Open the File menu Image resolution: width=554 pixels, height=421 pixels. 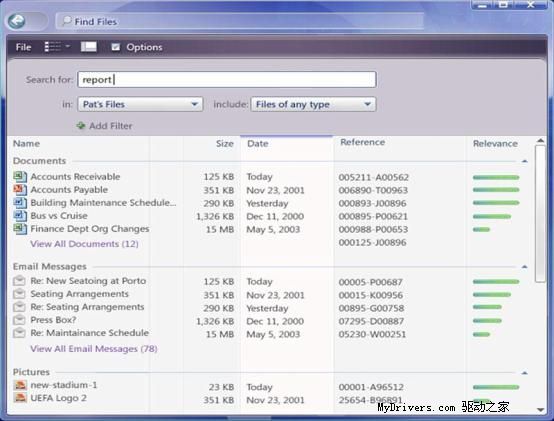(x=23, y=47)
